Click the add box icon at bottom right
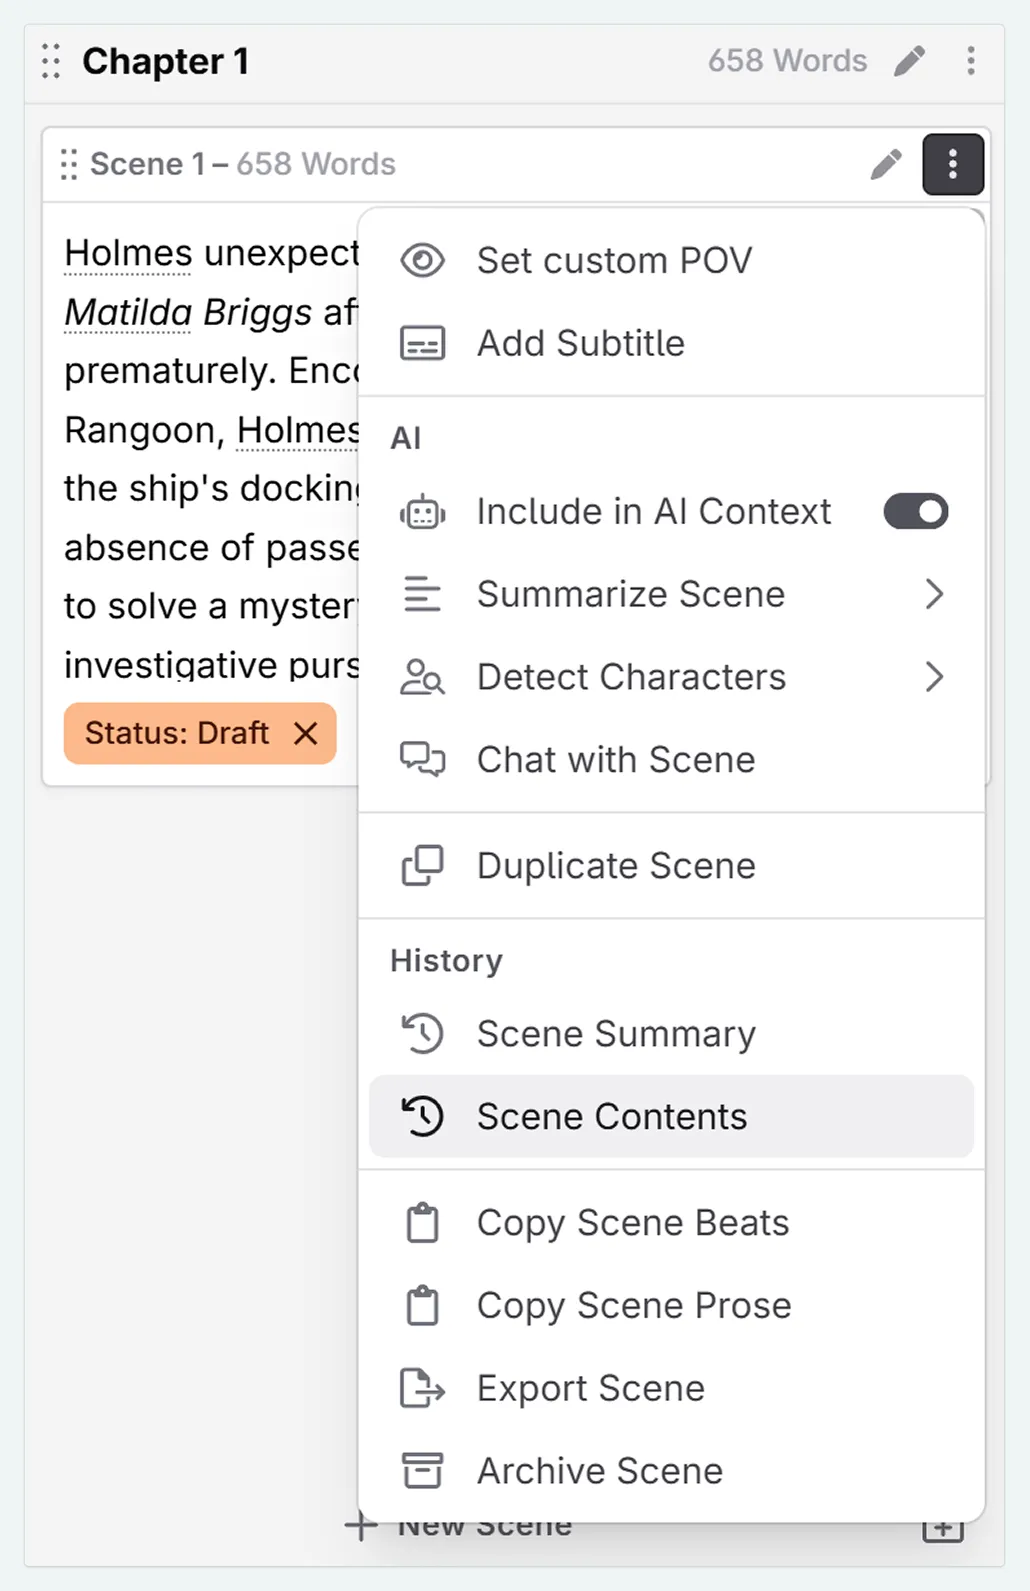 [x=942, y=1531]
